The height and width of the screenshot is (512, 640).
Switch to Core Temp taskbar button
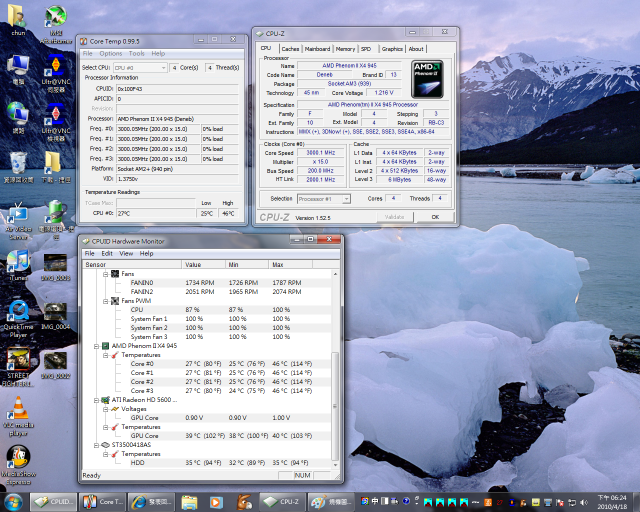tap(102, 502)
